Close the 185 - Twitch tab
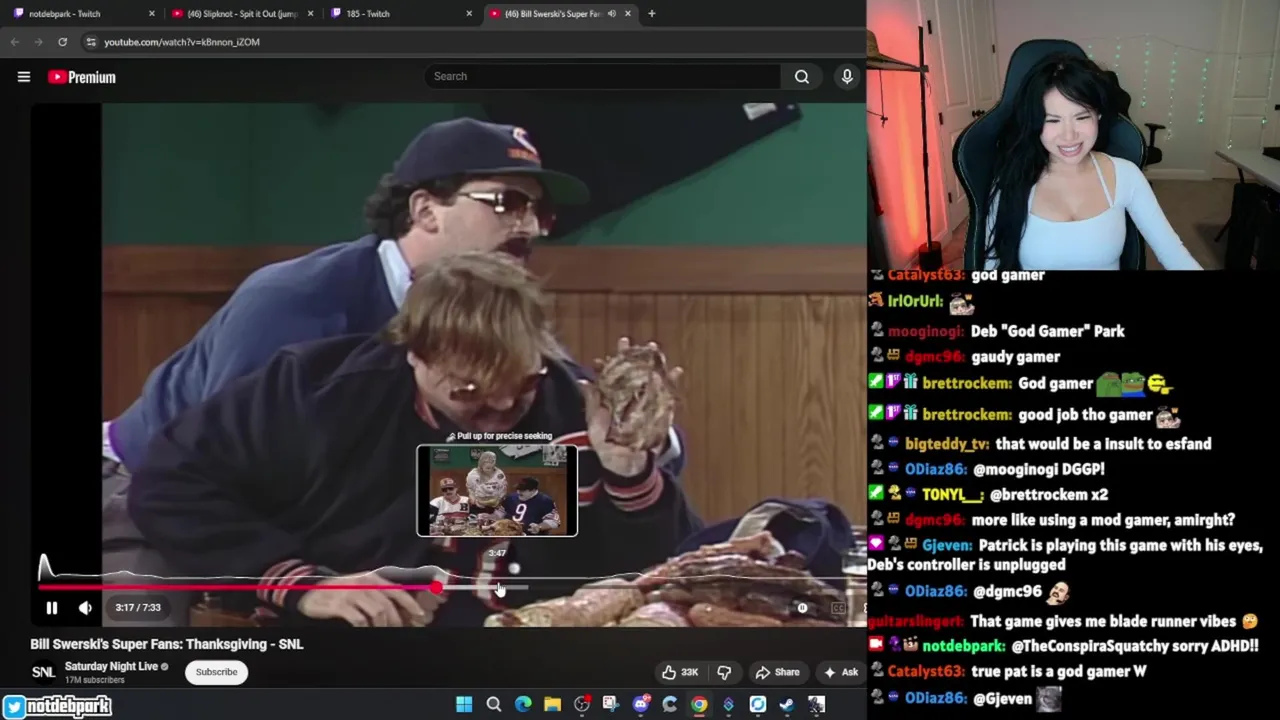 point(469,14)
